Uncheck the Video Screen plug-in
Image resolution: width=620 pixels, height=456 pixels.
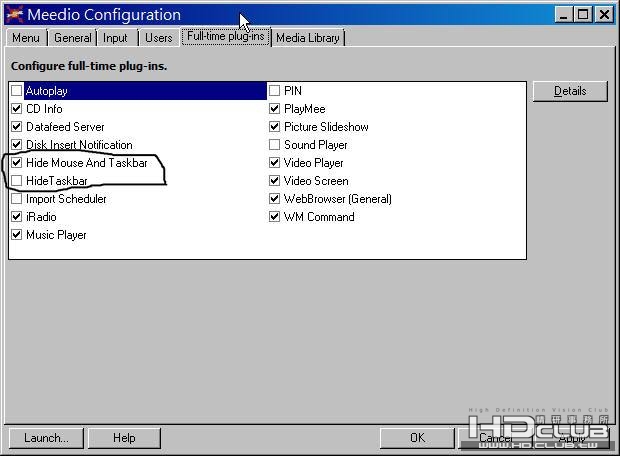(274, 181)
